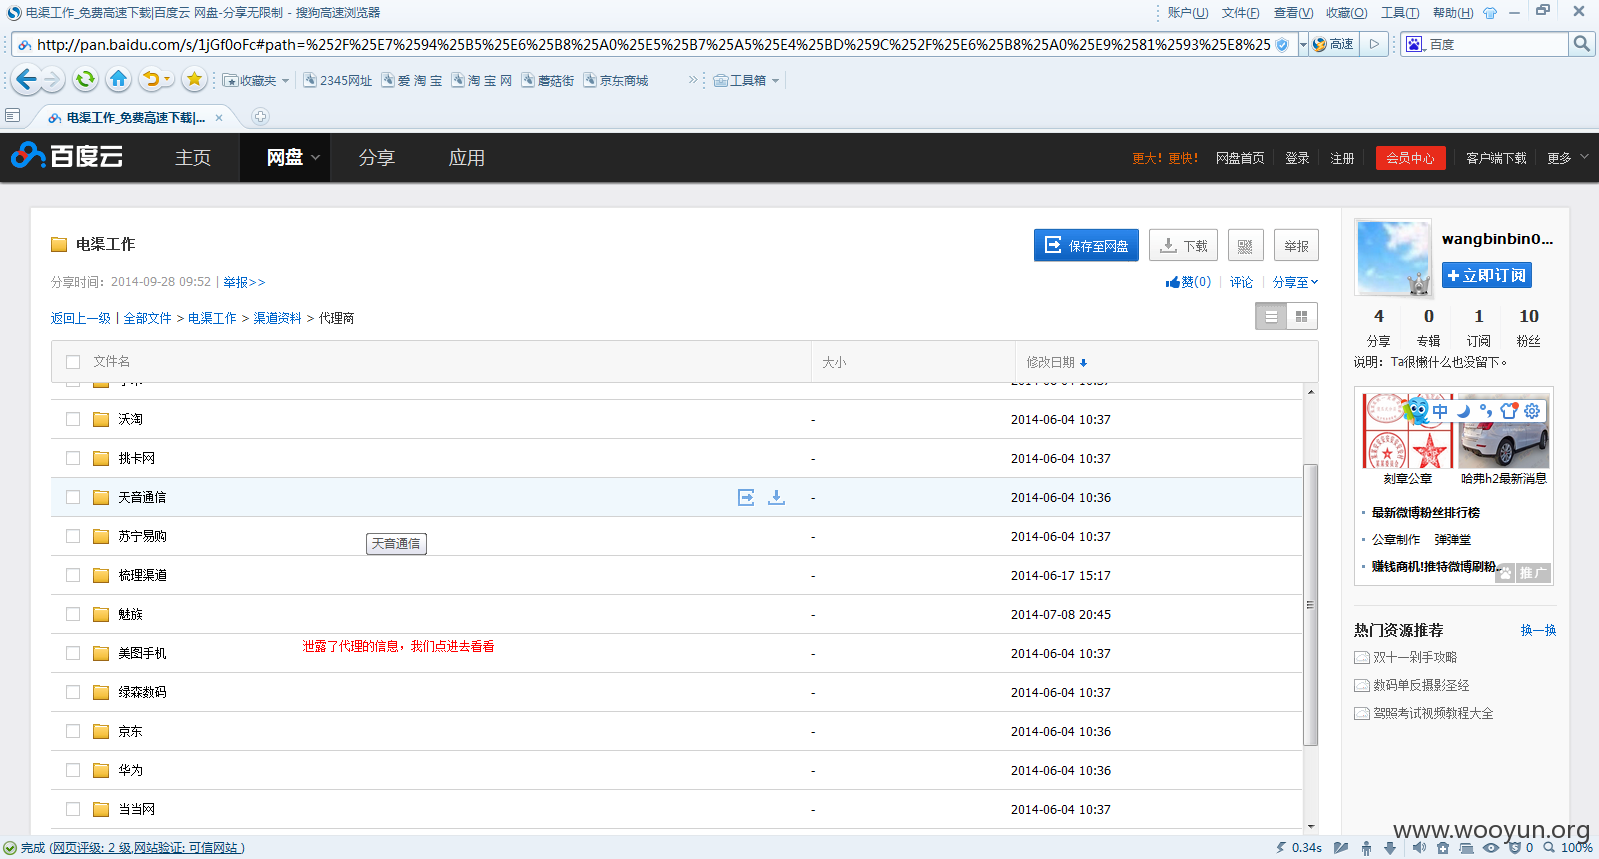Check the box for 绿森数码 folder
1599x859 pixels.
click(73, 692)
